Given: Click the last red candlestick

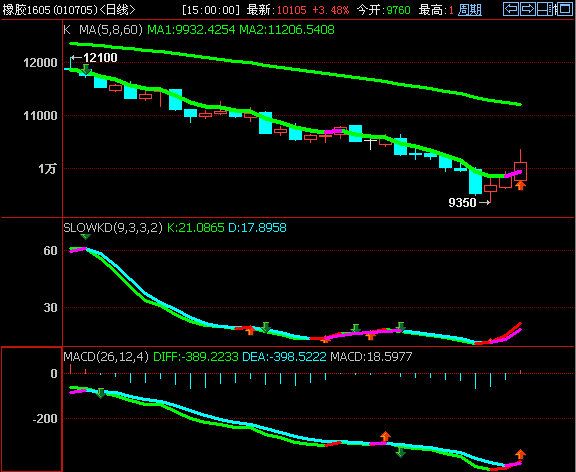Looking at the screenshot, I should coord(521,169).
